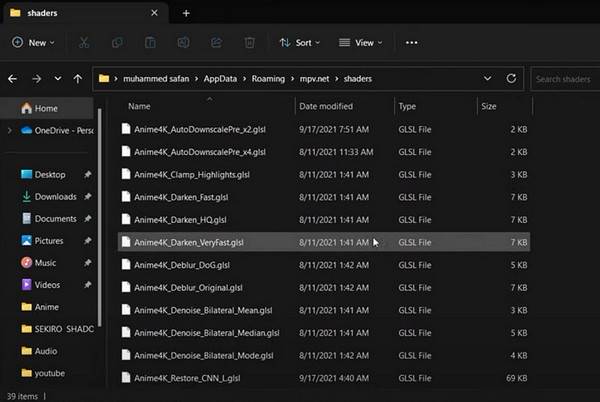This screenshot has width=600, height=402.
Task: Click the Documents icon in sidebar
Action: (x=26, y=218)
